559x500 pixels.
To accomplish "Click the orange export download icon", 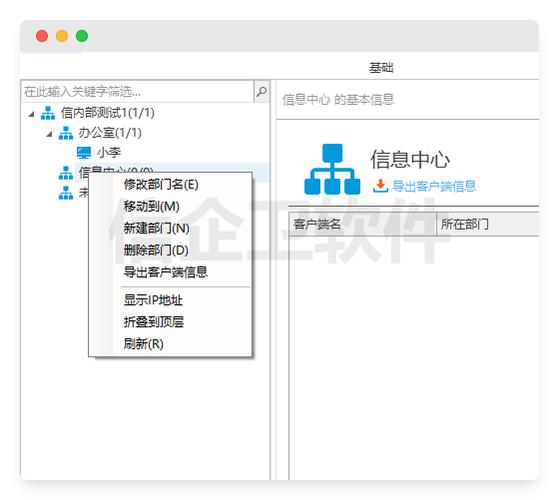I will [380, 186].
